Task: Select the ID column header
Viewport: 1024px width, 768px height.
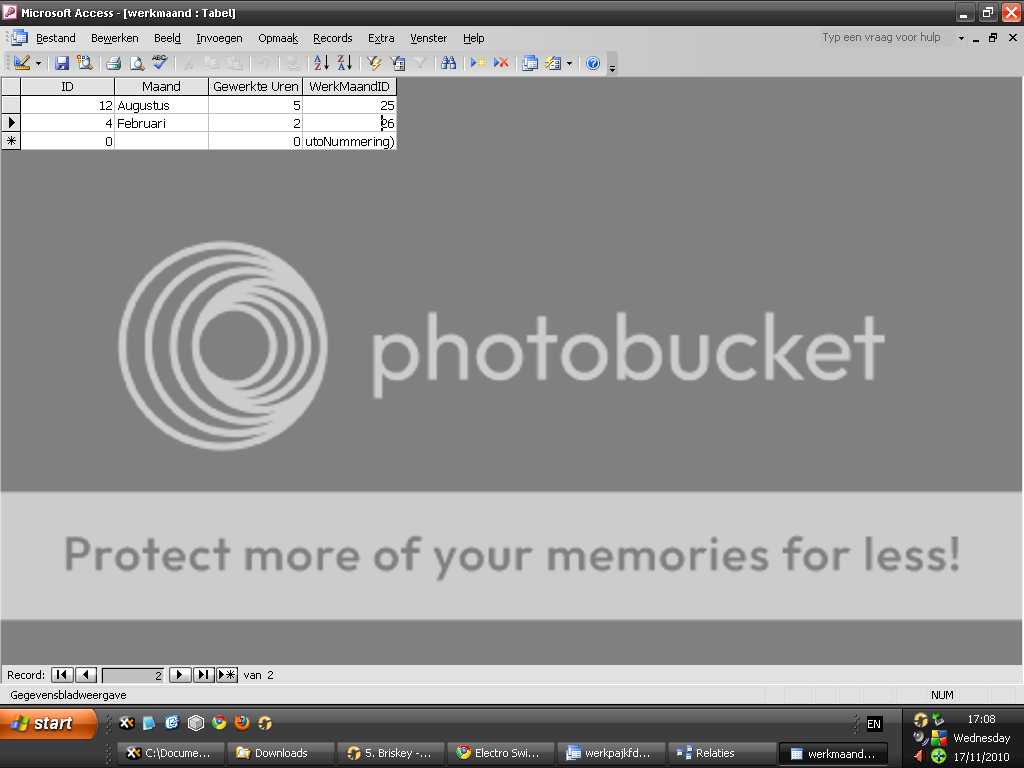Action: tap(67, 86)
